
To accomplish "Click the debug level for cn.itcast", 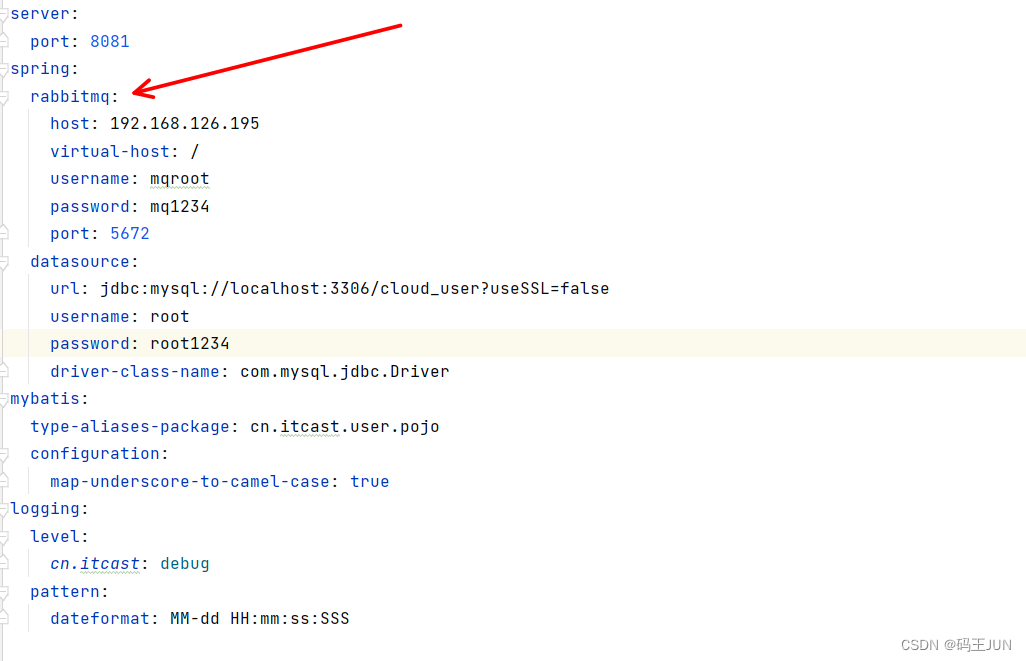I will click(184, 563).
